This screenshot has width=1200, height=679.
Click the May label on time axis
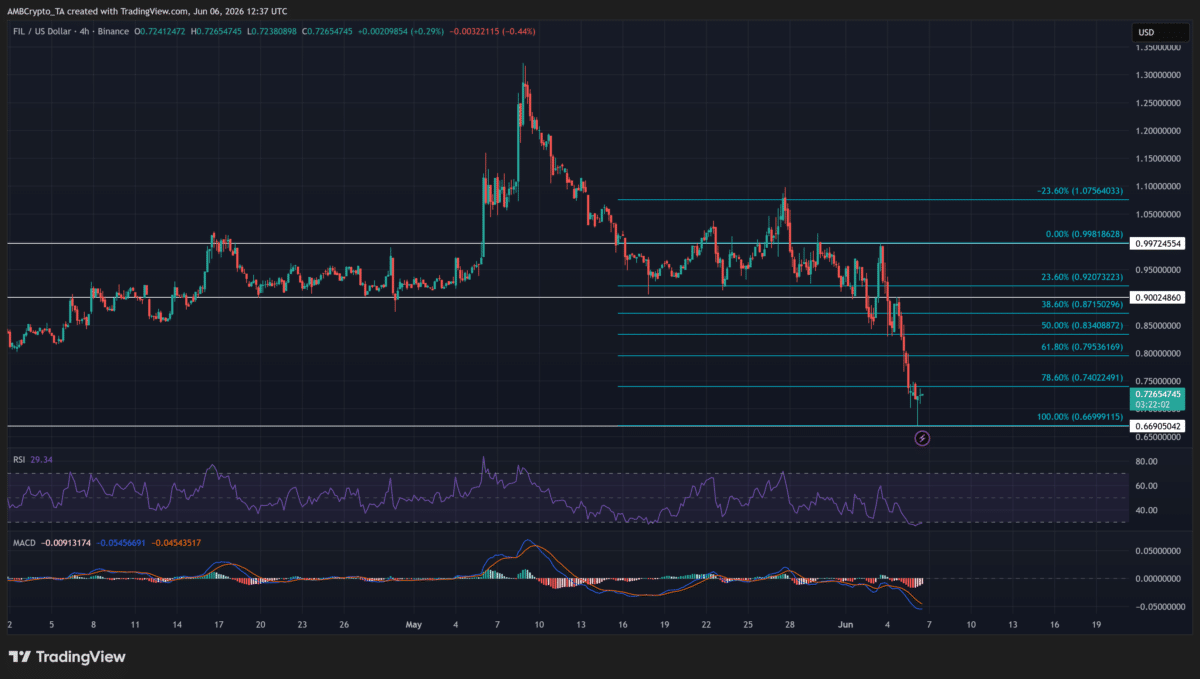coord(414,624)
